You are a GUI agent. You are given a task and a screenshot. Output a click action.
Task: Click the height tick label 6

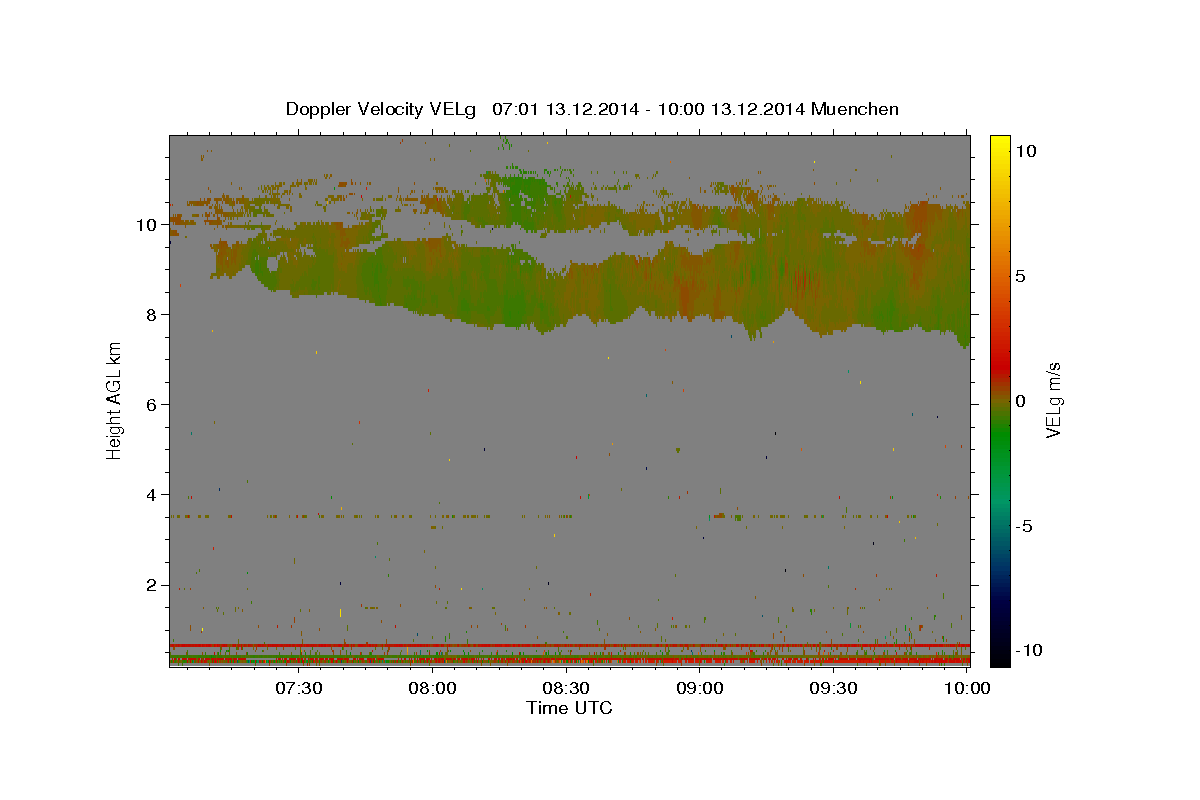click(x=153, y=405)
